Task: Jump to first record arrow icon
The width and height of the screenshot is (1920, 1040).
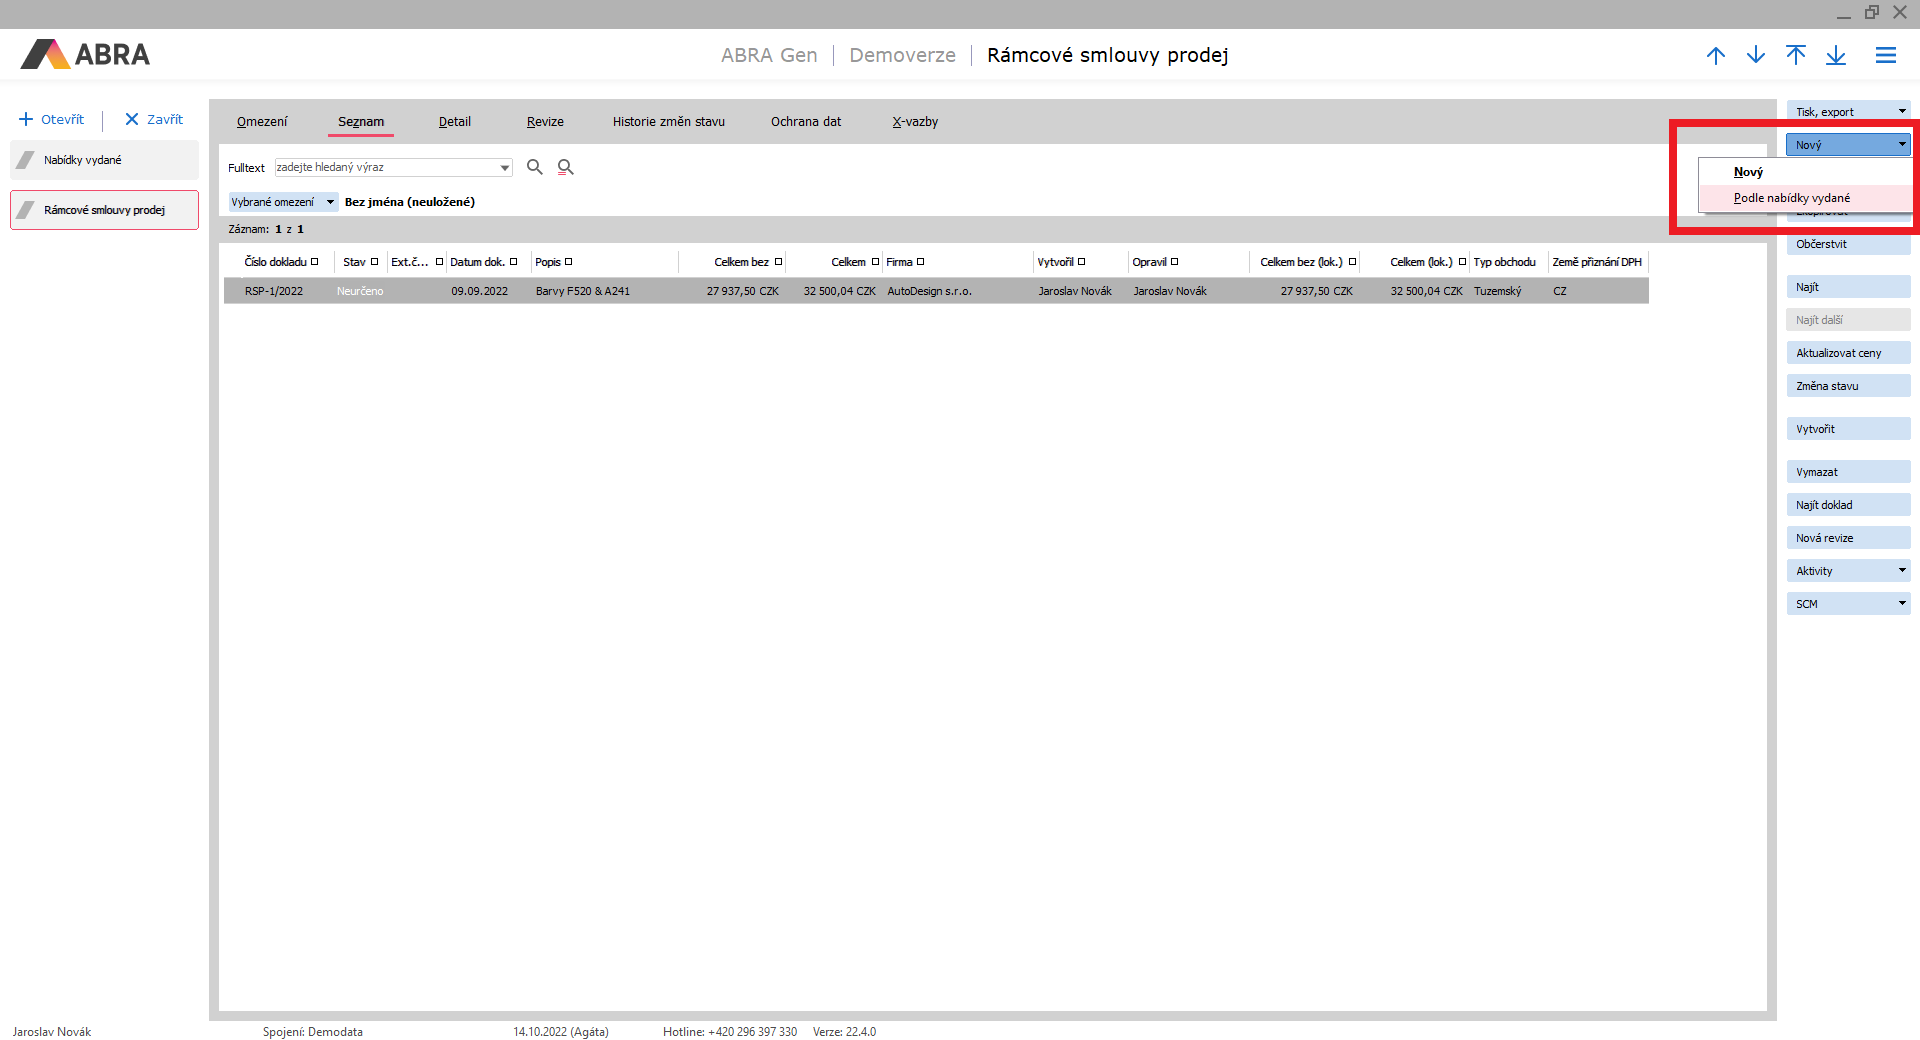Action: 1796,56
